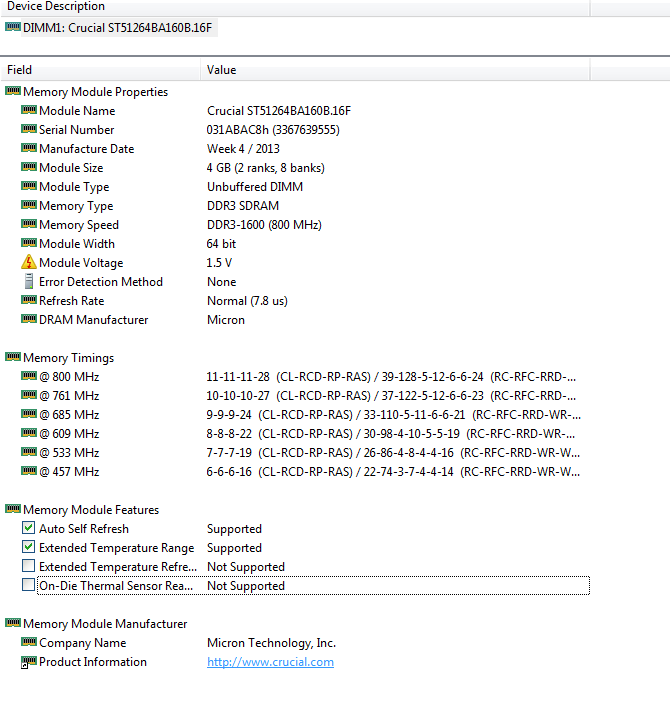Click the value Micron Technology, Inc.
Image resolution: width=670 pixels, height=721 pixels.
271,643
